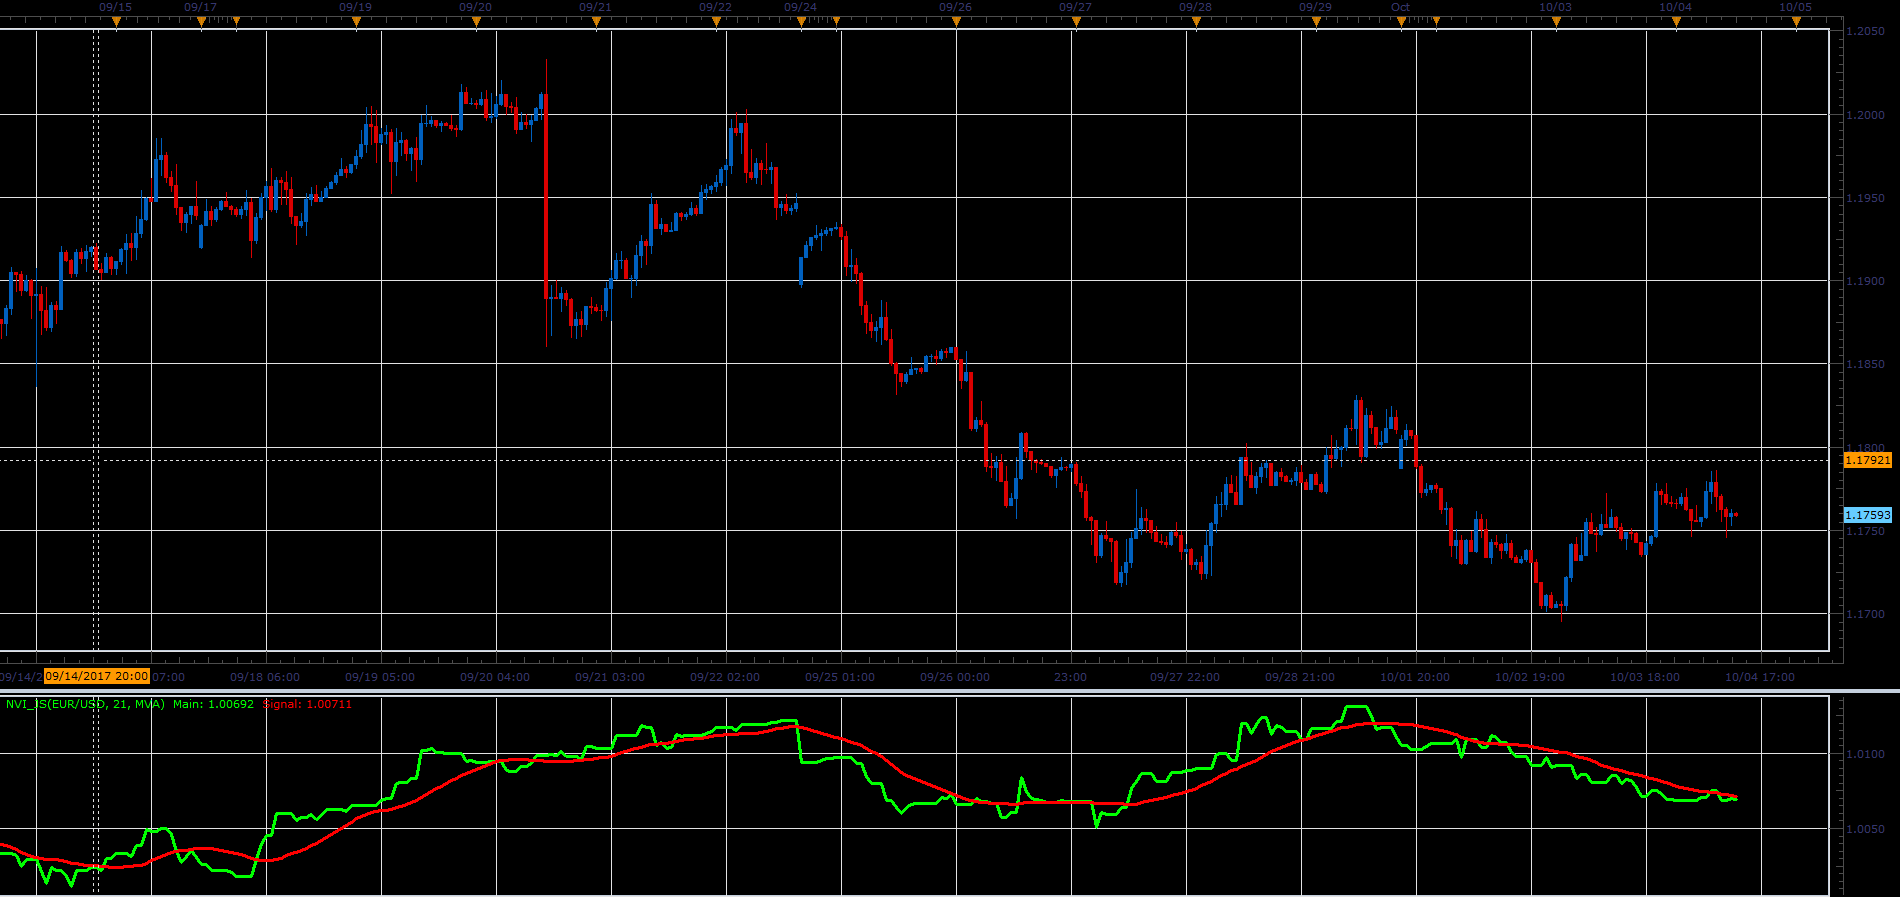
Task: Click the 1.1850 price axis label
Action: (1865, 365)
